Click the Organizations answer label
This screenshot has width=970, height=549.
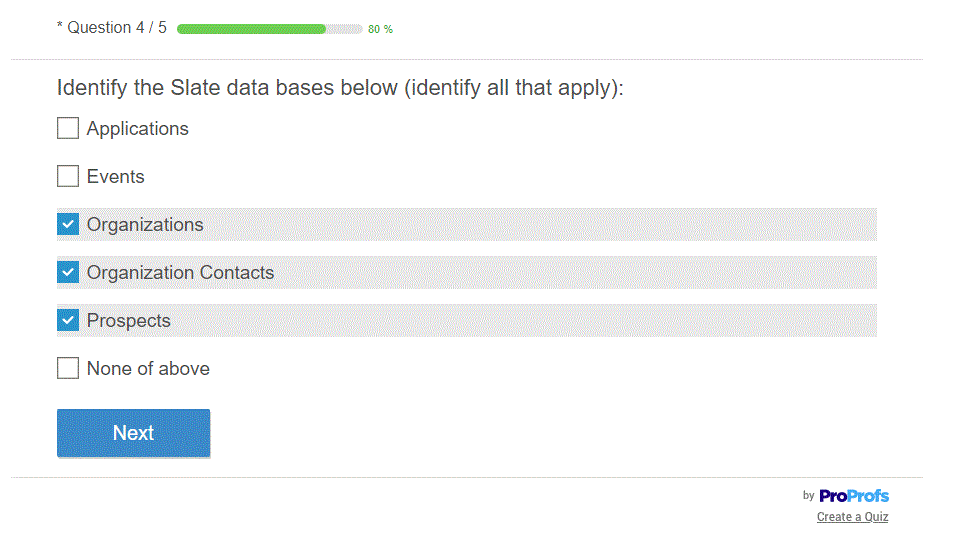pos(145,225)
